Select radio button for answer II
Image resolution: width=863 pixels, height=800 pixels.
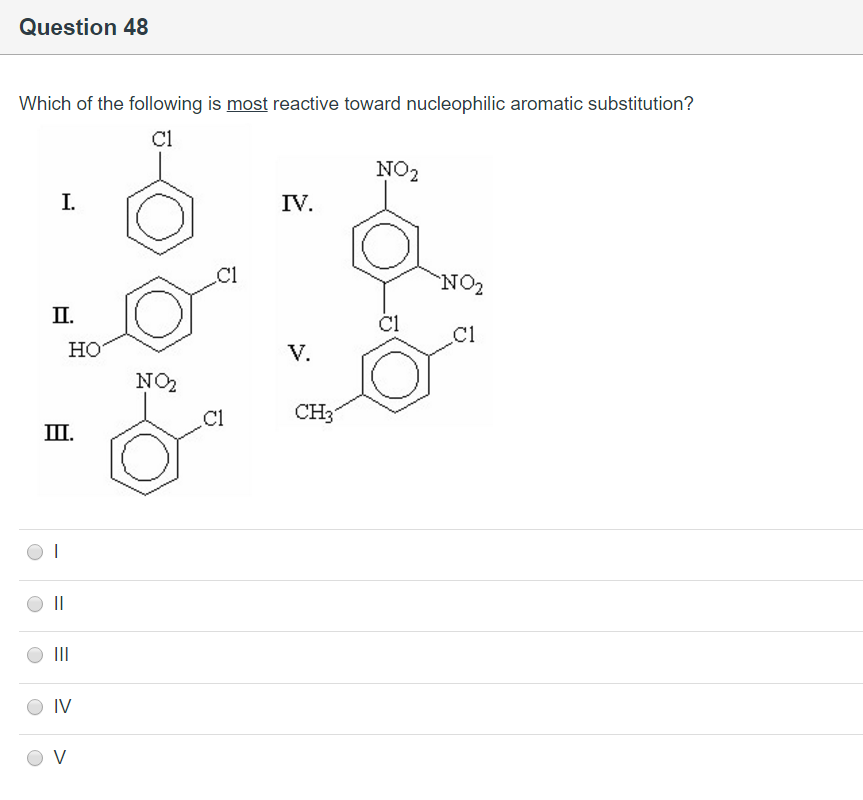[x=33, y=602]
